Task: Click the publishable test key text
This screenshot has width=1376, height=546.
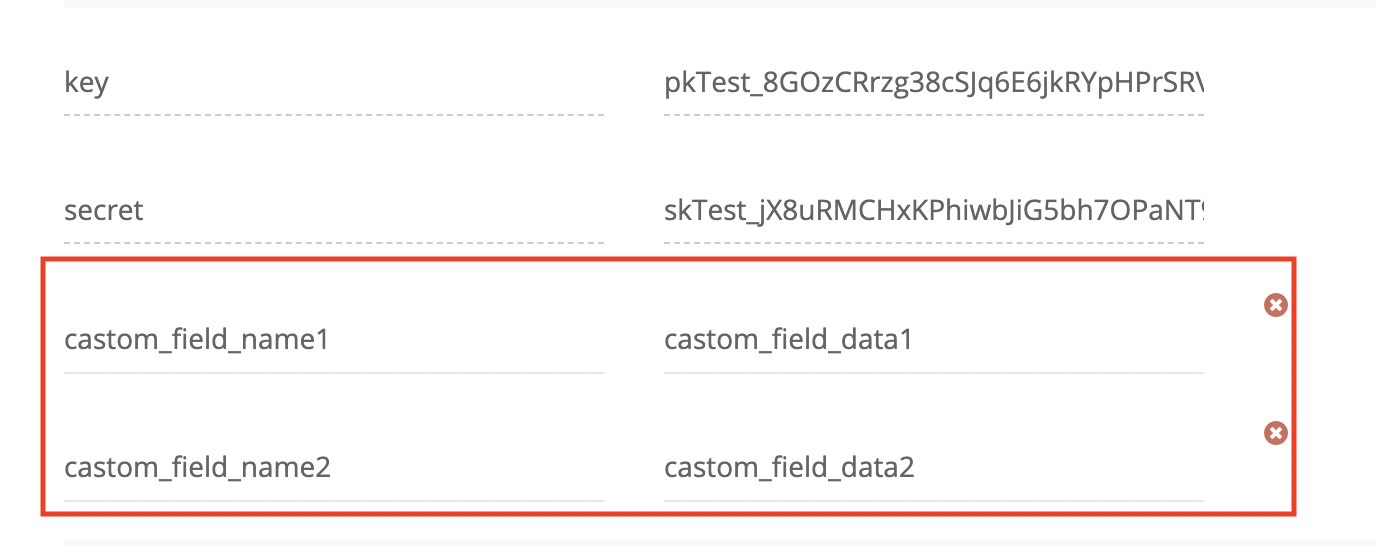Action: (x=934, y=83)
